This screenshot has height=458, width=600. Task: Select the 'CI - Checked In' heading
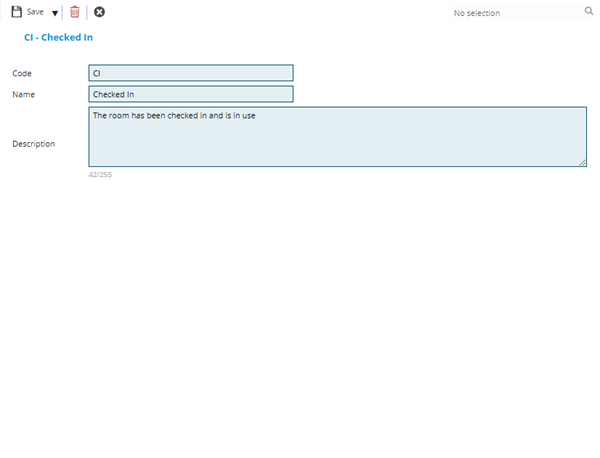coord(58,37)
